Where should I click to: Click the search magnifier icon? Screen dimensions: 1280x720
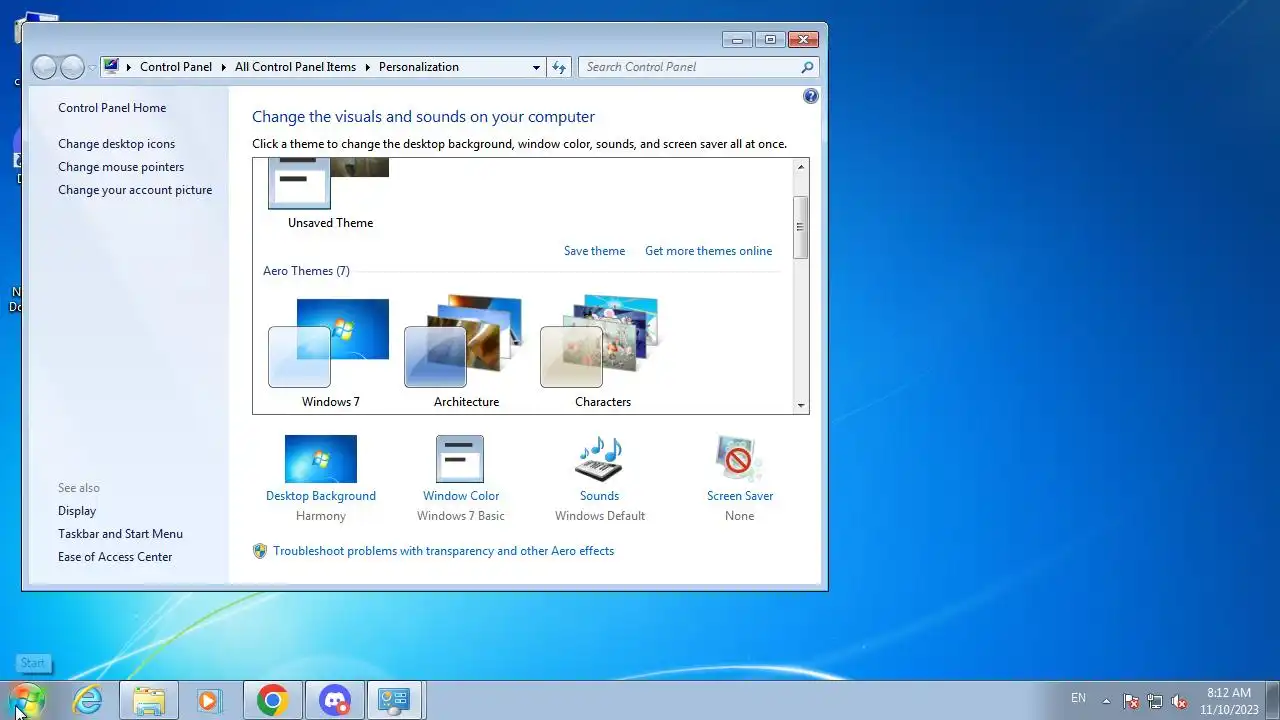pyautogui.click(x=807, y=67)
